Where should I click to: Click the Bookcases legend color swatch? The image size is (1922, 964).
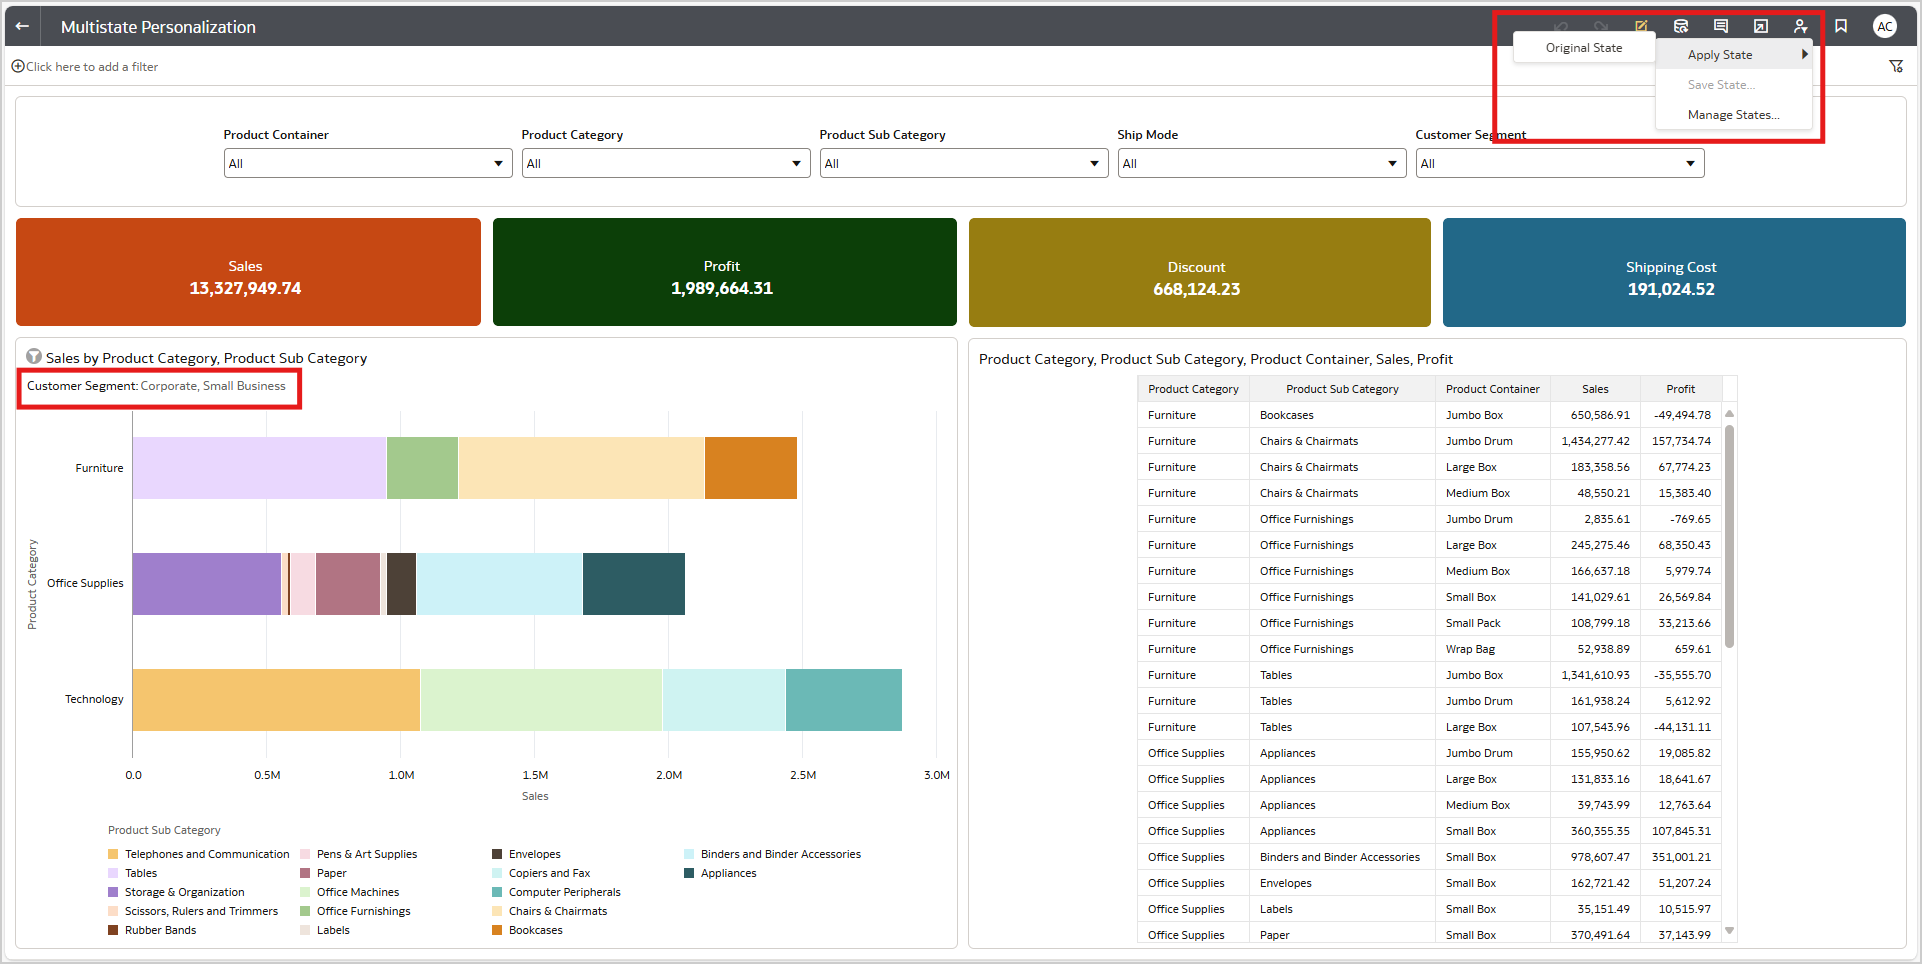[x=497, y=930]
